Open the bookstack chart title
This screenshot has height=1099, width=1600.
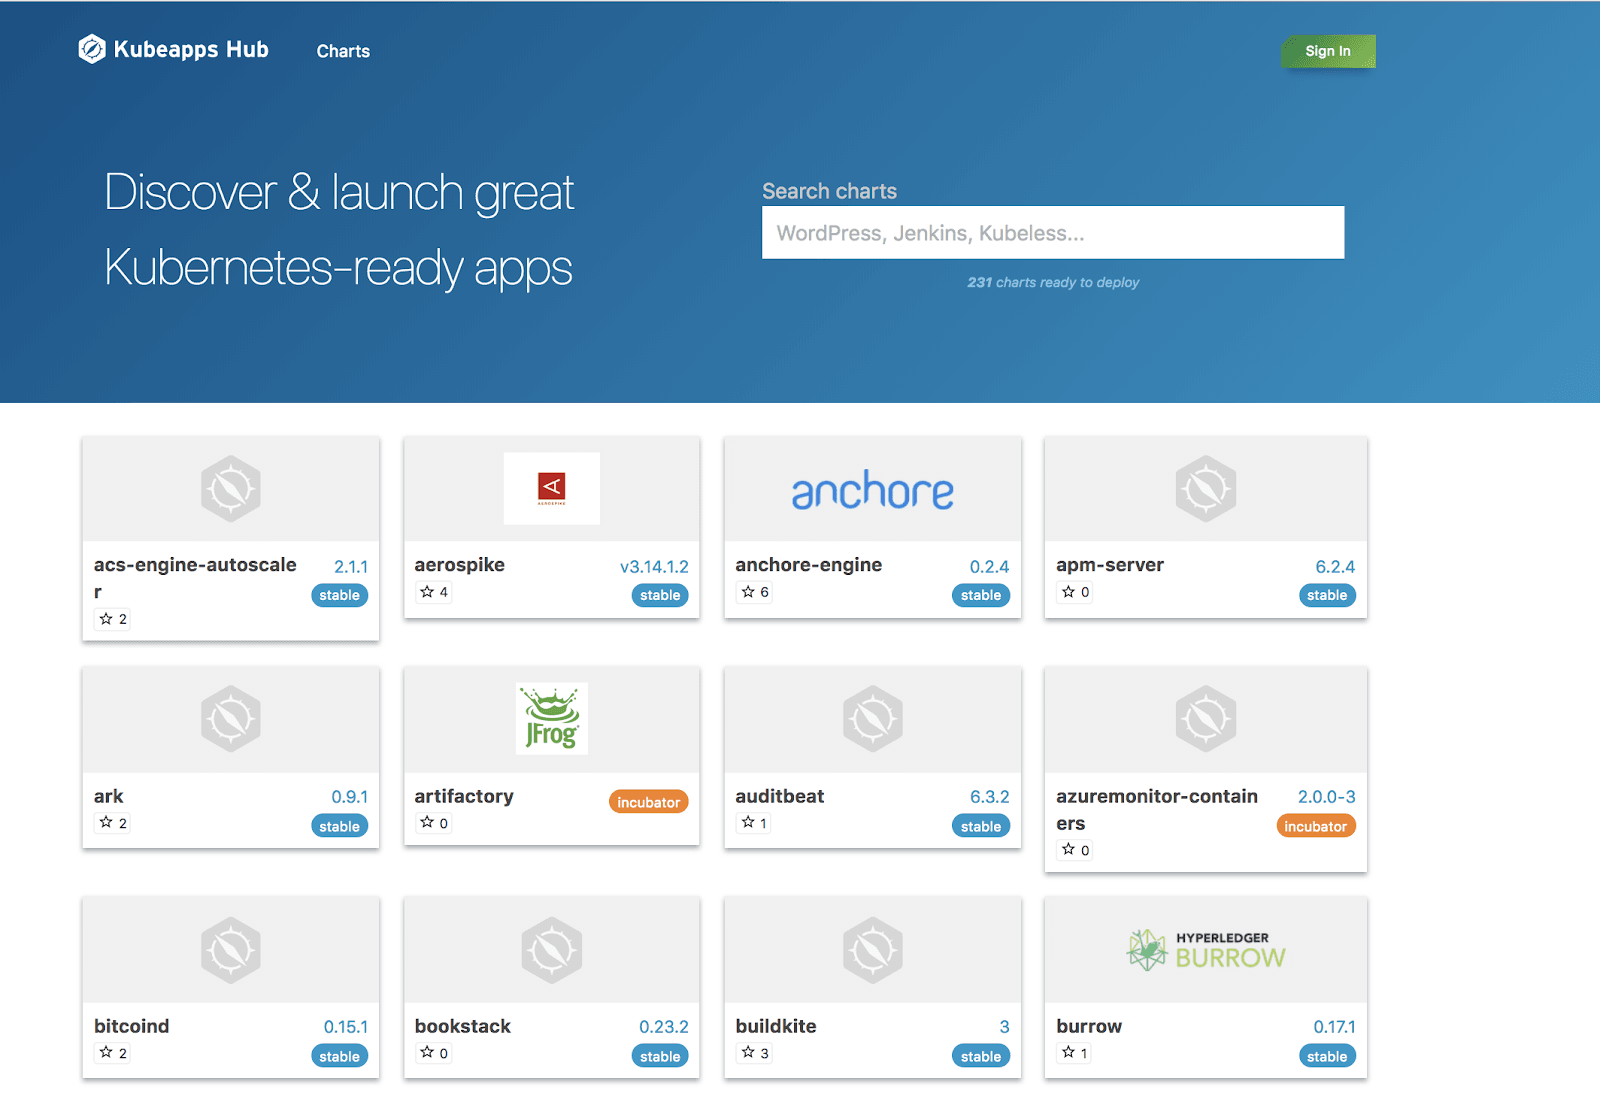(462, 1026)
